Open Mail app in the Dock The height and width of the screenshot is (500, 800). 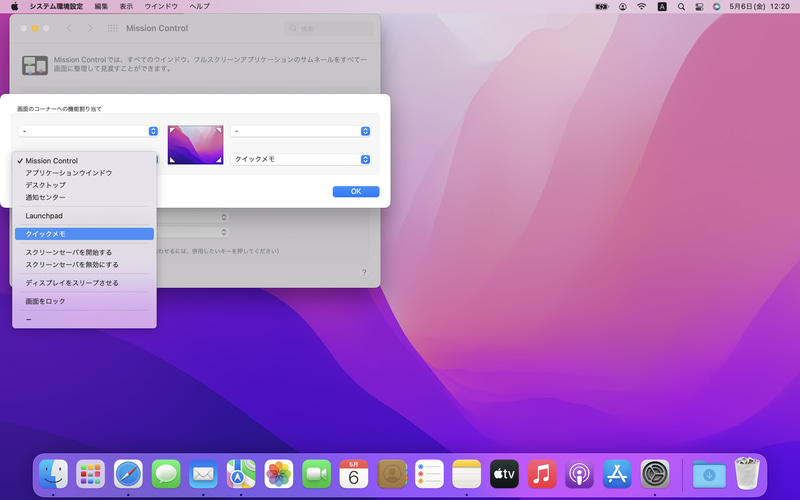click(203, 474)
